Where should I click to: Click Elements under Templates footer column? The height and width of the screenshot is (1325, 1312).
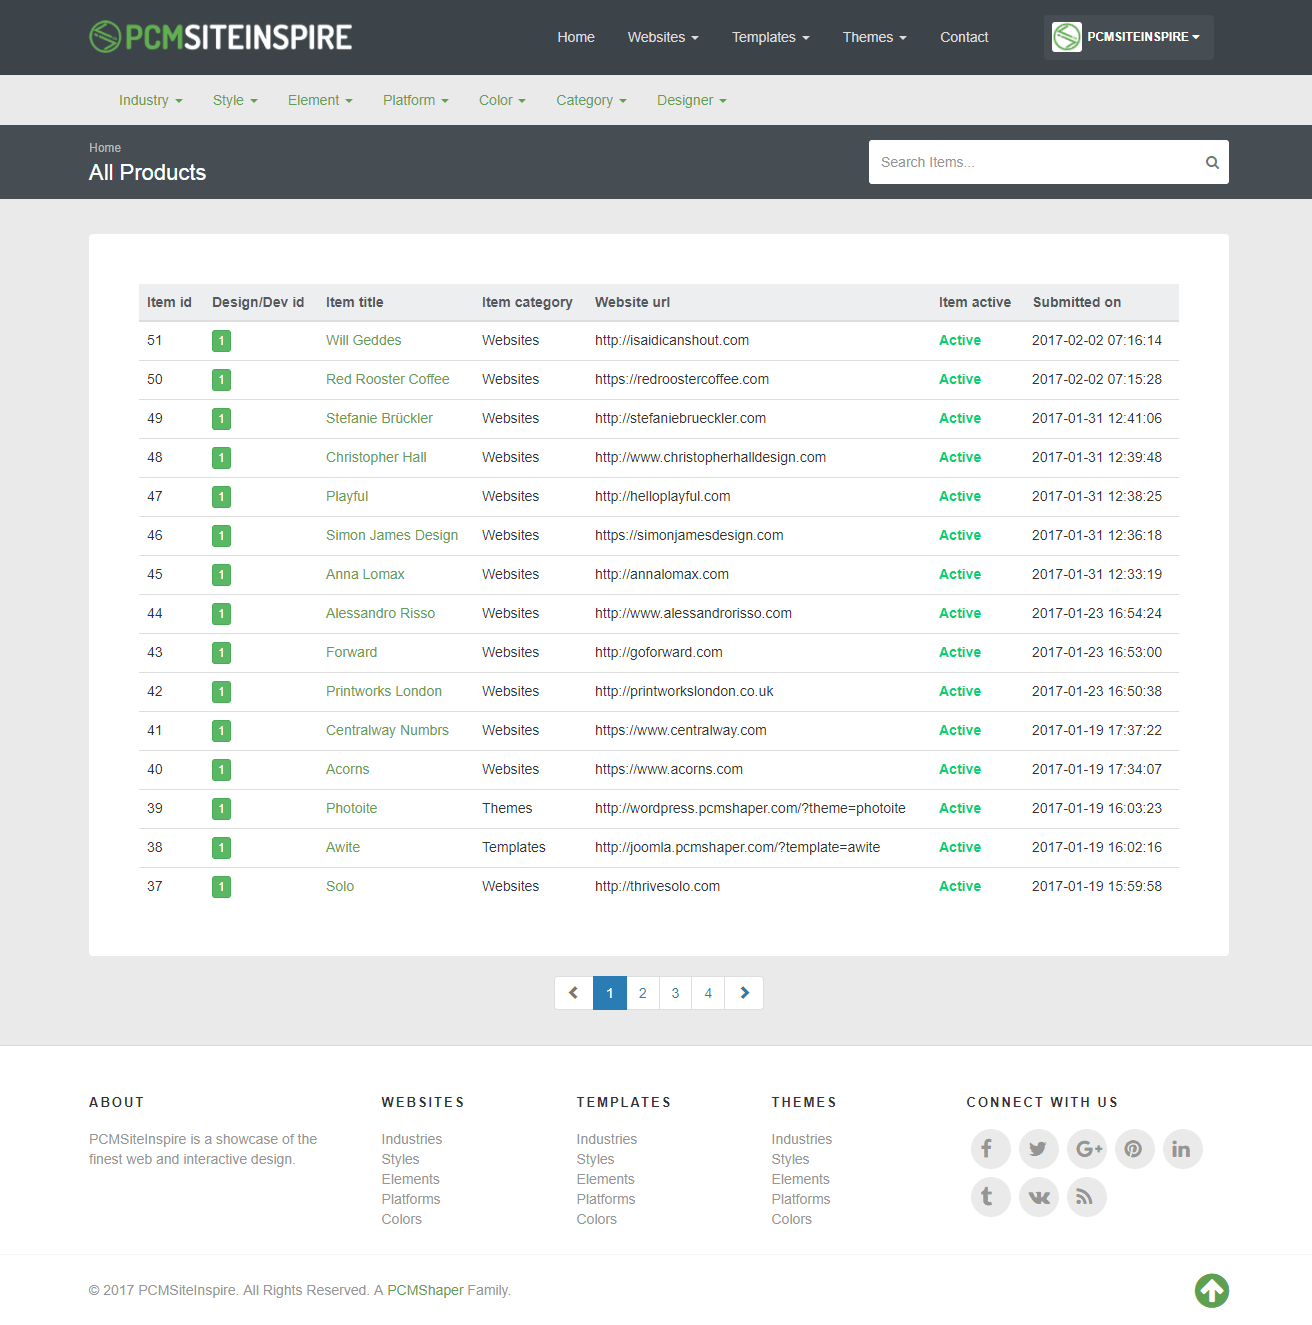click(x=605, y=1179)
